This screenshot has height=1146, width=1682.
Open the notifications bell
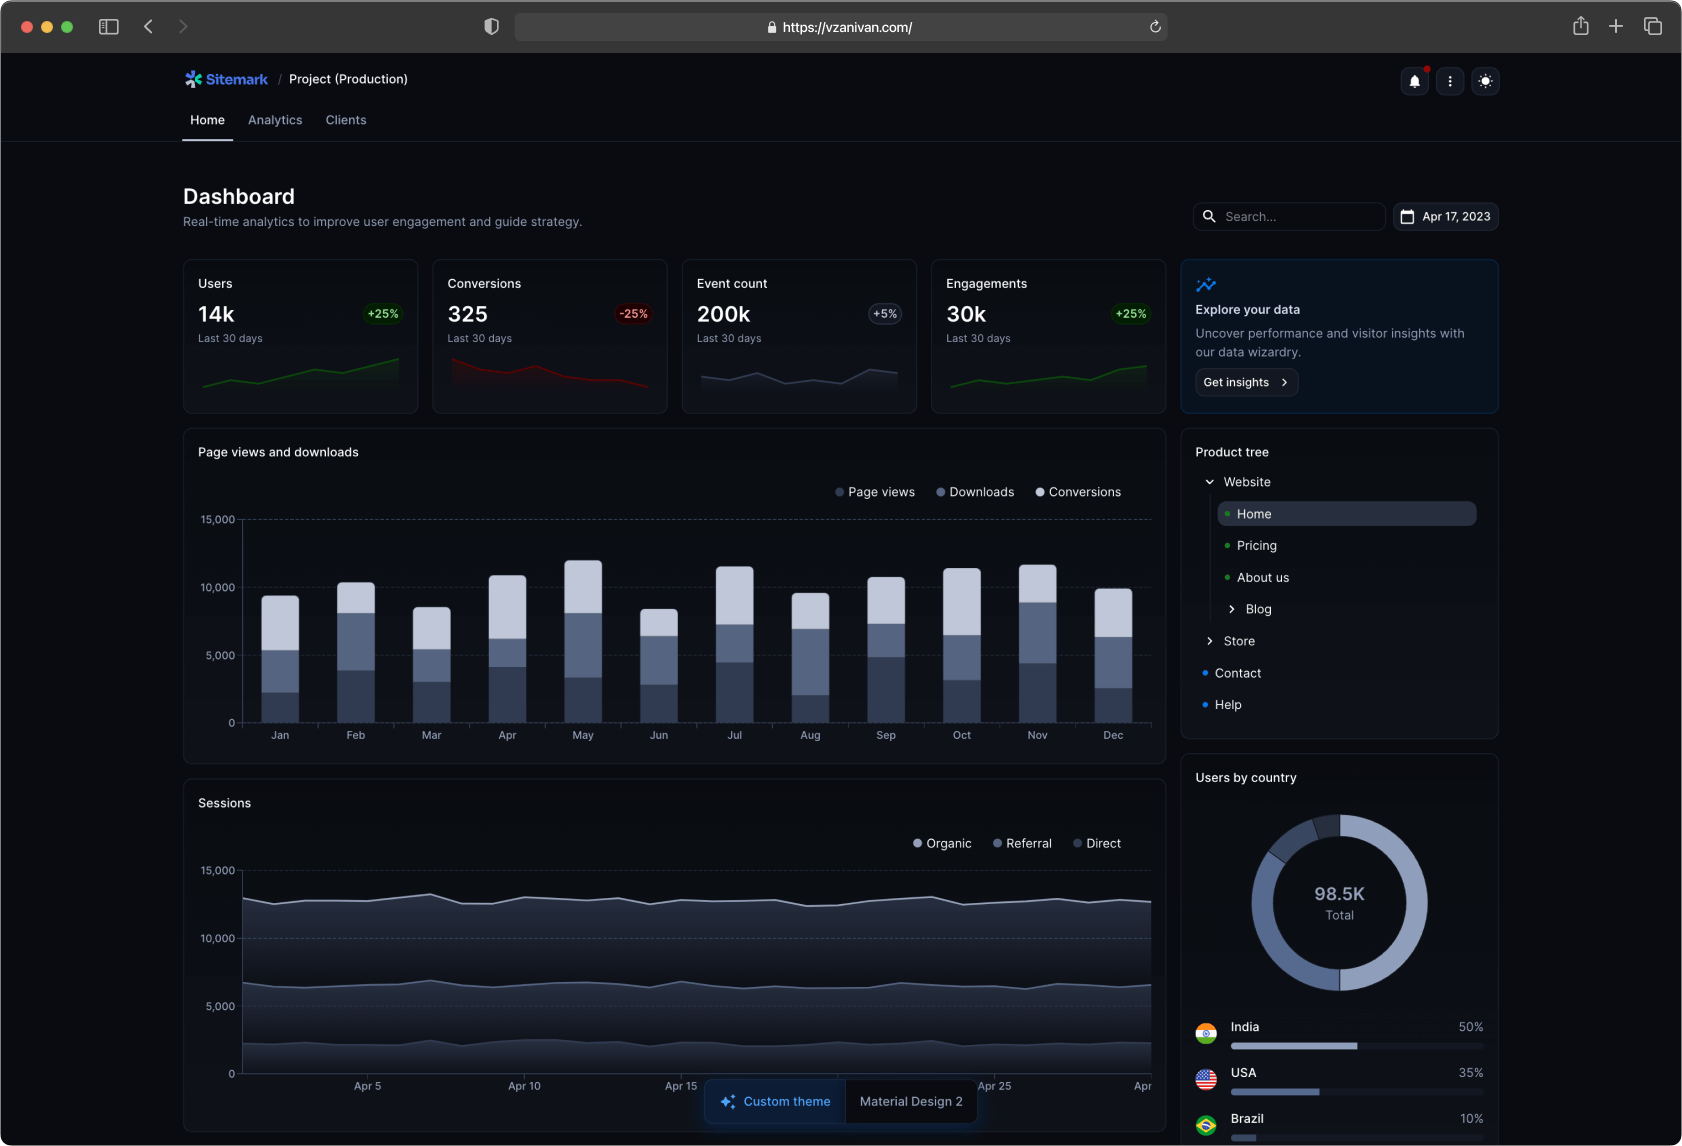coord(1414,81)
